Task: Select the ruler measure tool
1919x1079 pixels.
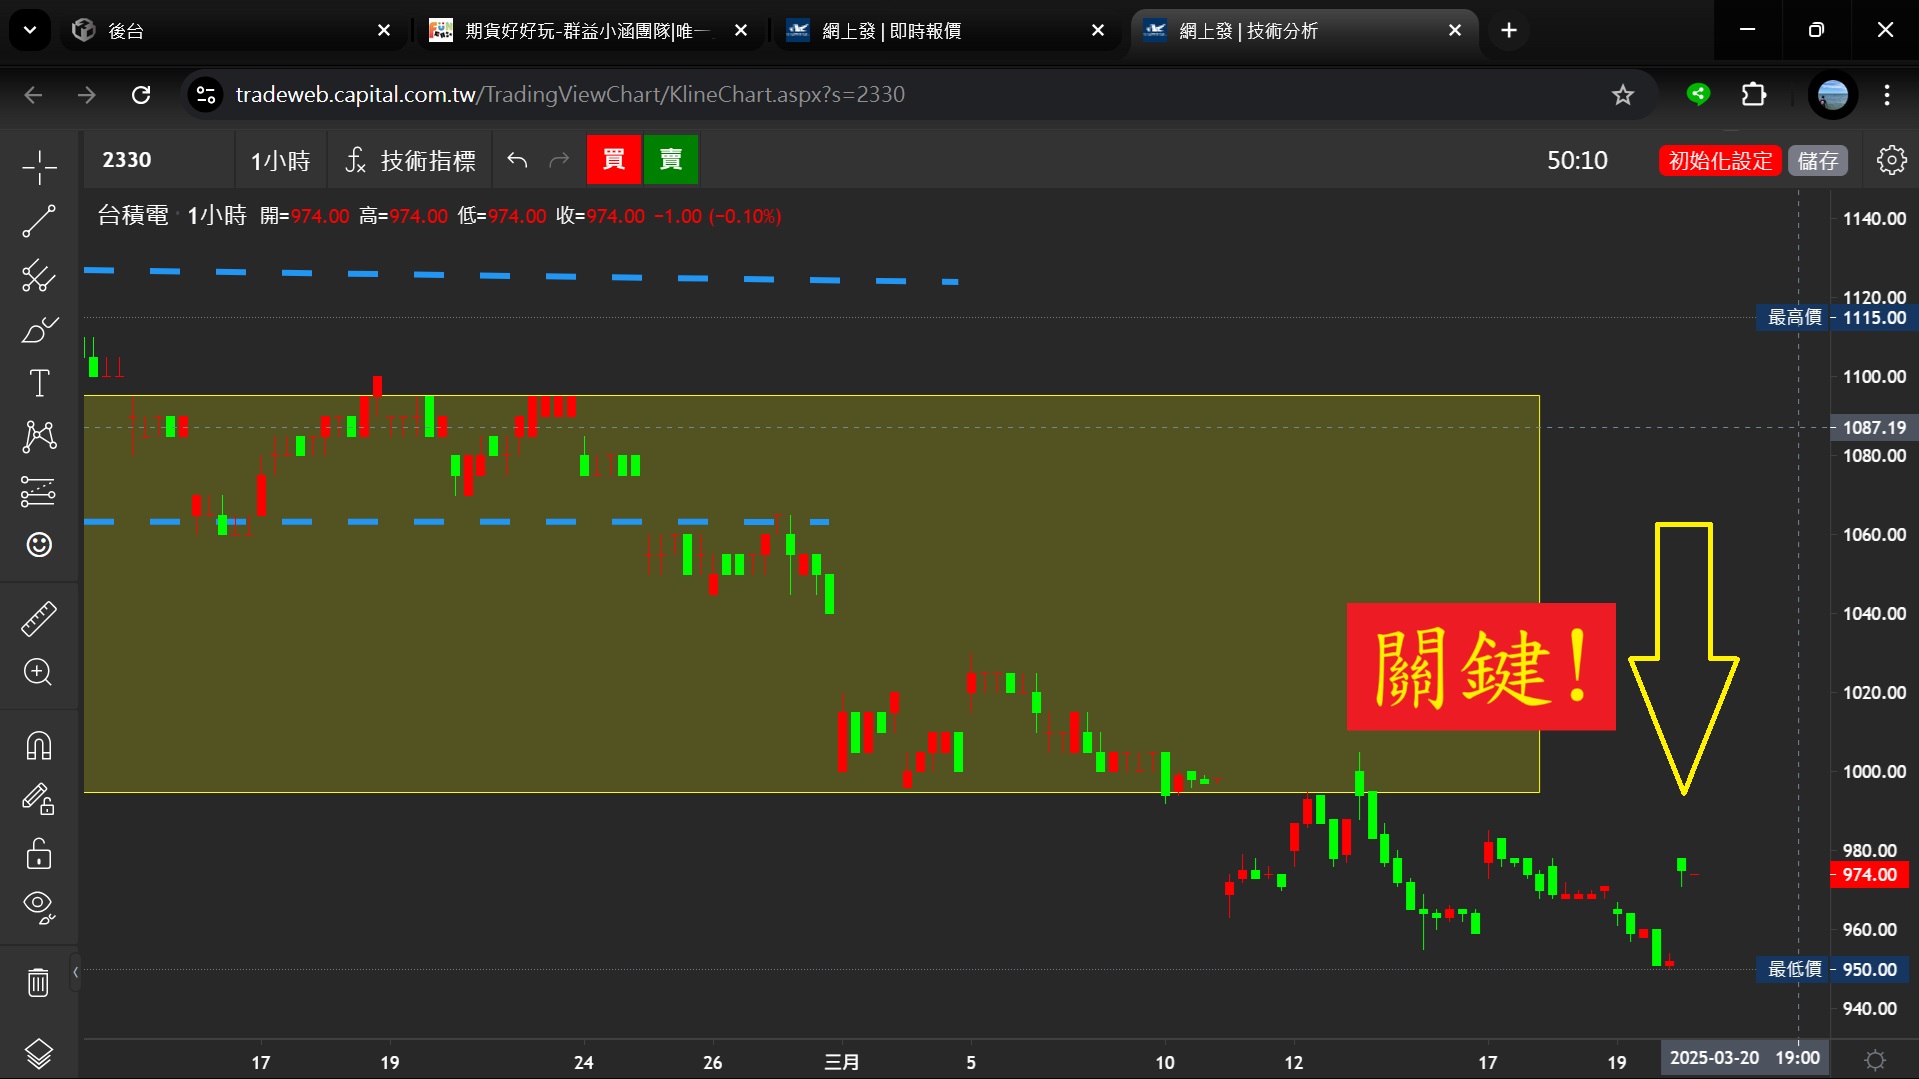Action: 39,619
